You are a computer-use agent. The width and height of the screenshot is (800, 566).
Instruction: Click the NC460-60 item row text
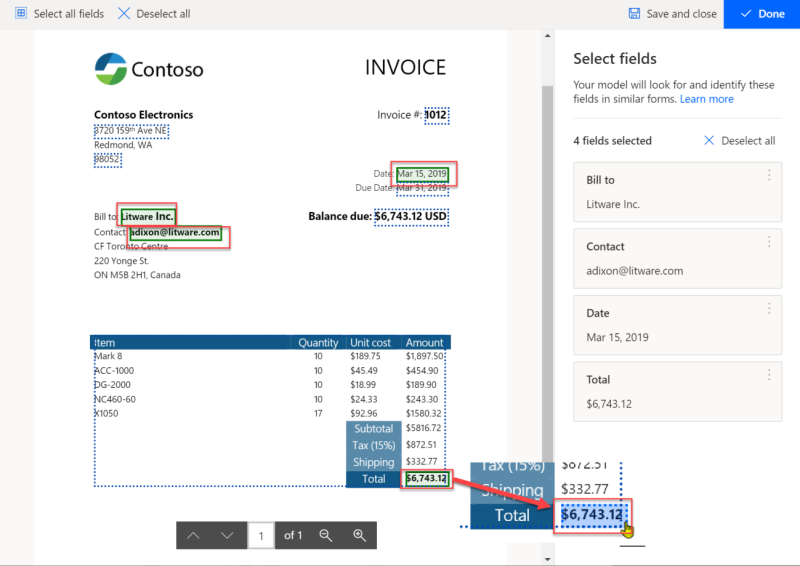[116, 399]
